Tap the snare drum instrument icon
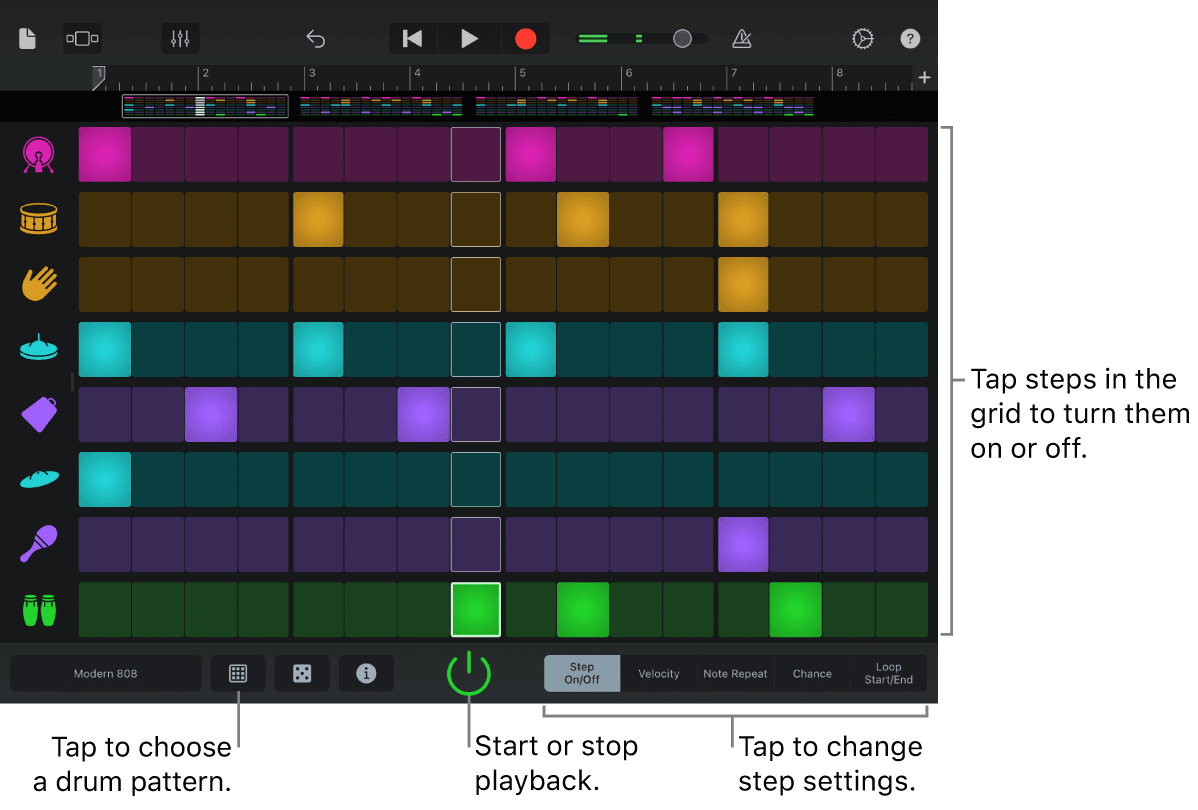Screen dimensions: 1198x810 pos(38,219)
